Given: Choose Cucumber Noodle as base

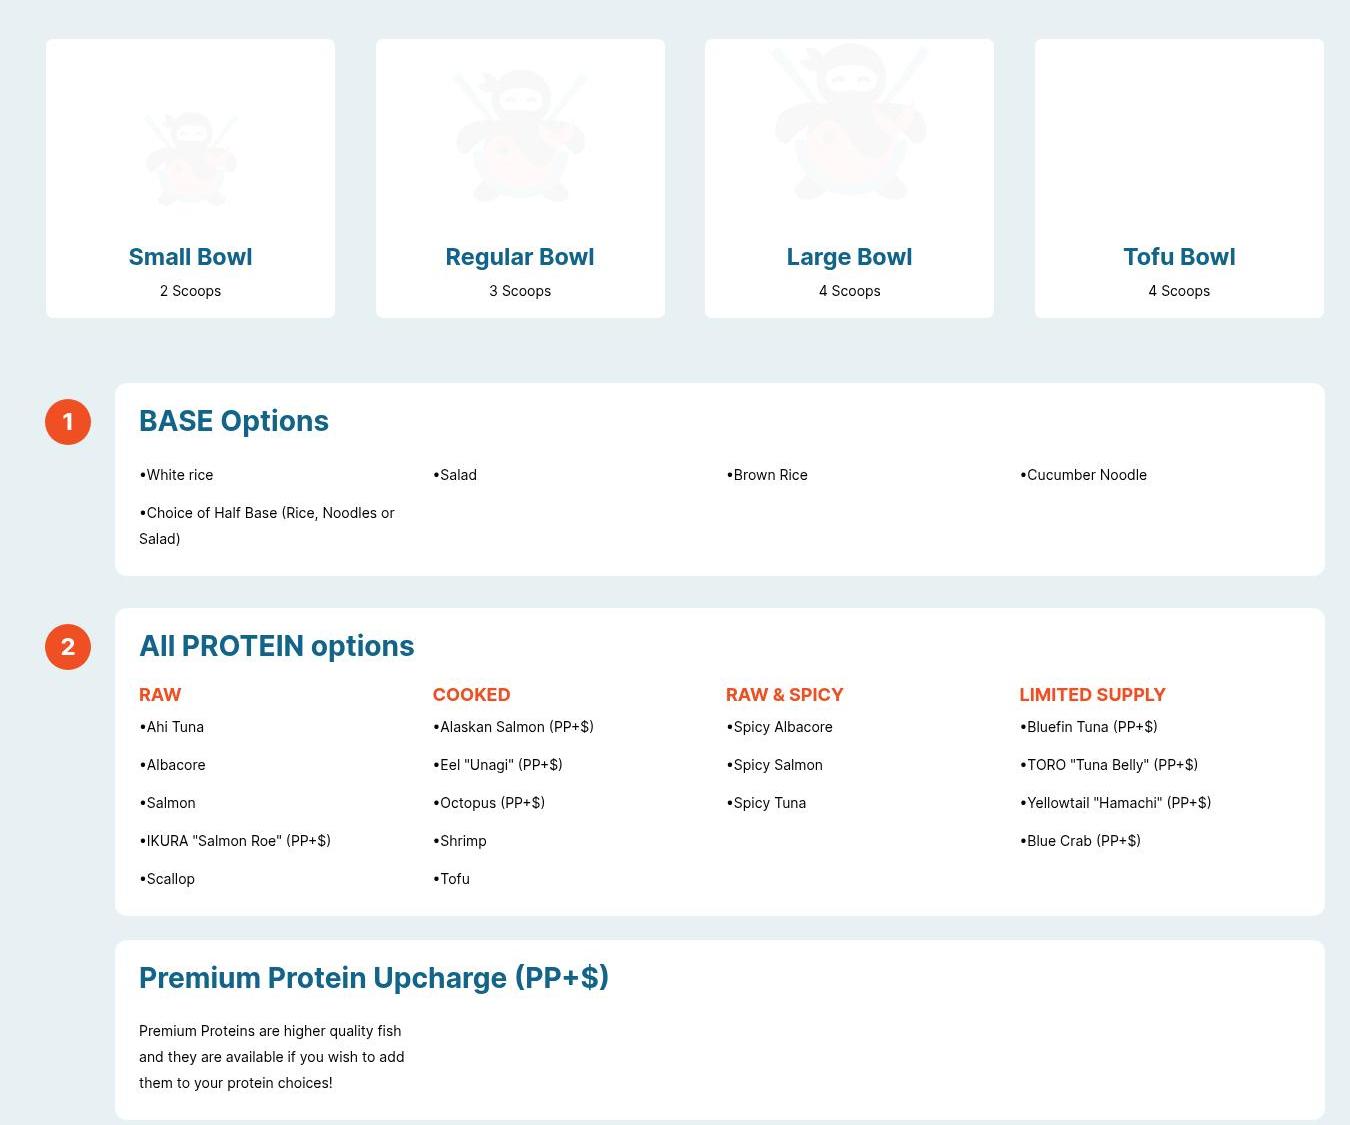Looking at the screenshot, I should point(1084,475).
